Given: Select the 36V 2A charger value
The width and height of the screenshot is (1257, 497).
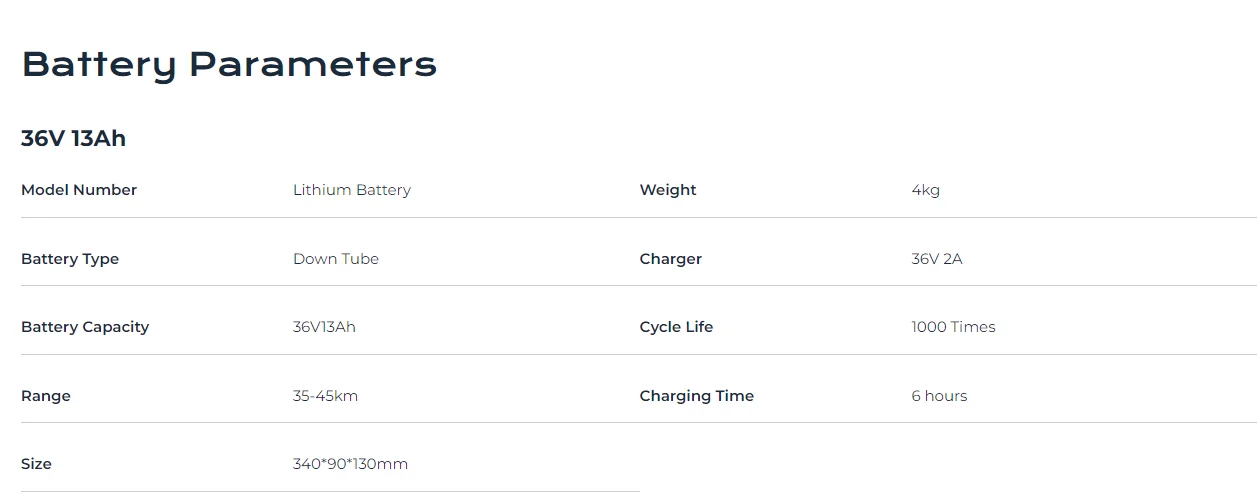Looking at the screenshot, I should (x=937, y=259).
